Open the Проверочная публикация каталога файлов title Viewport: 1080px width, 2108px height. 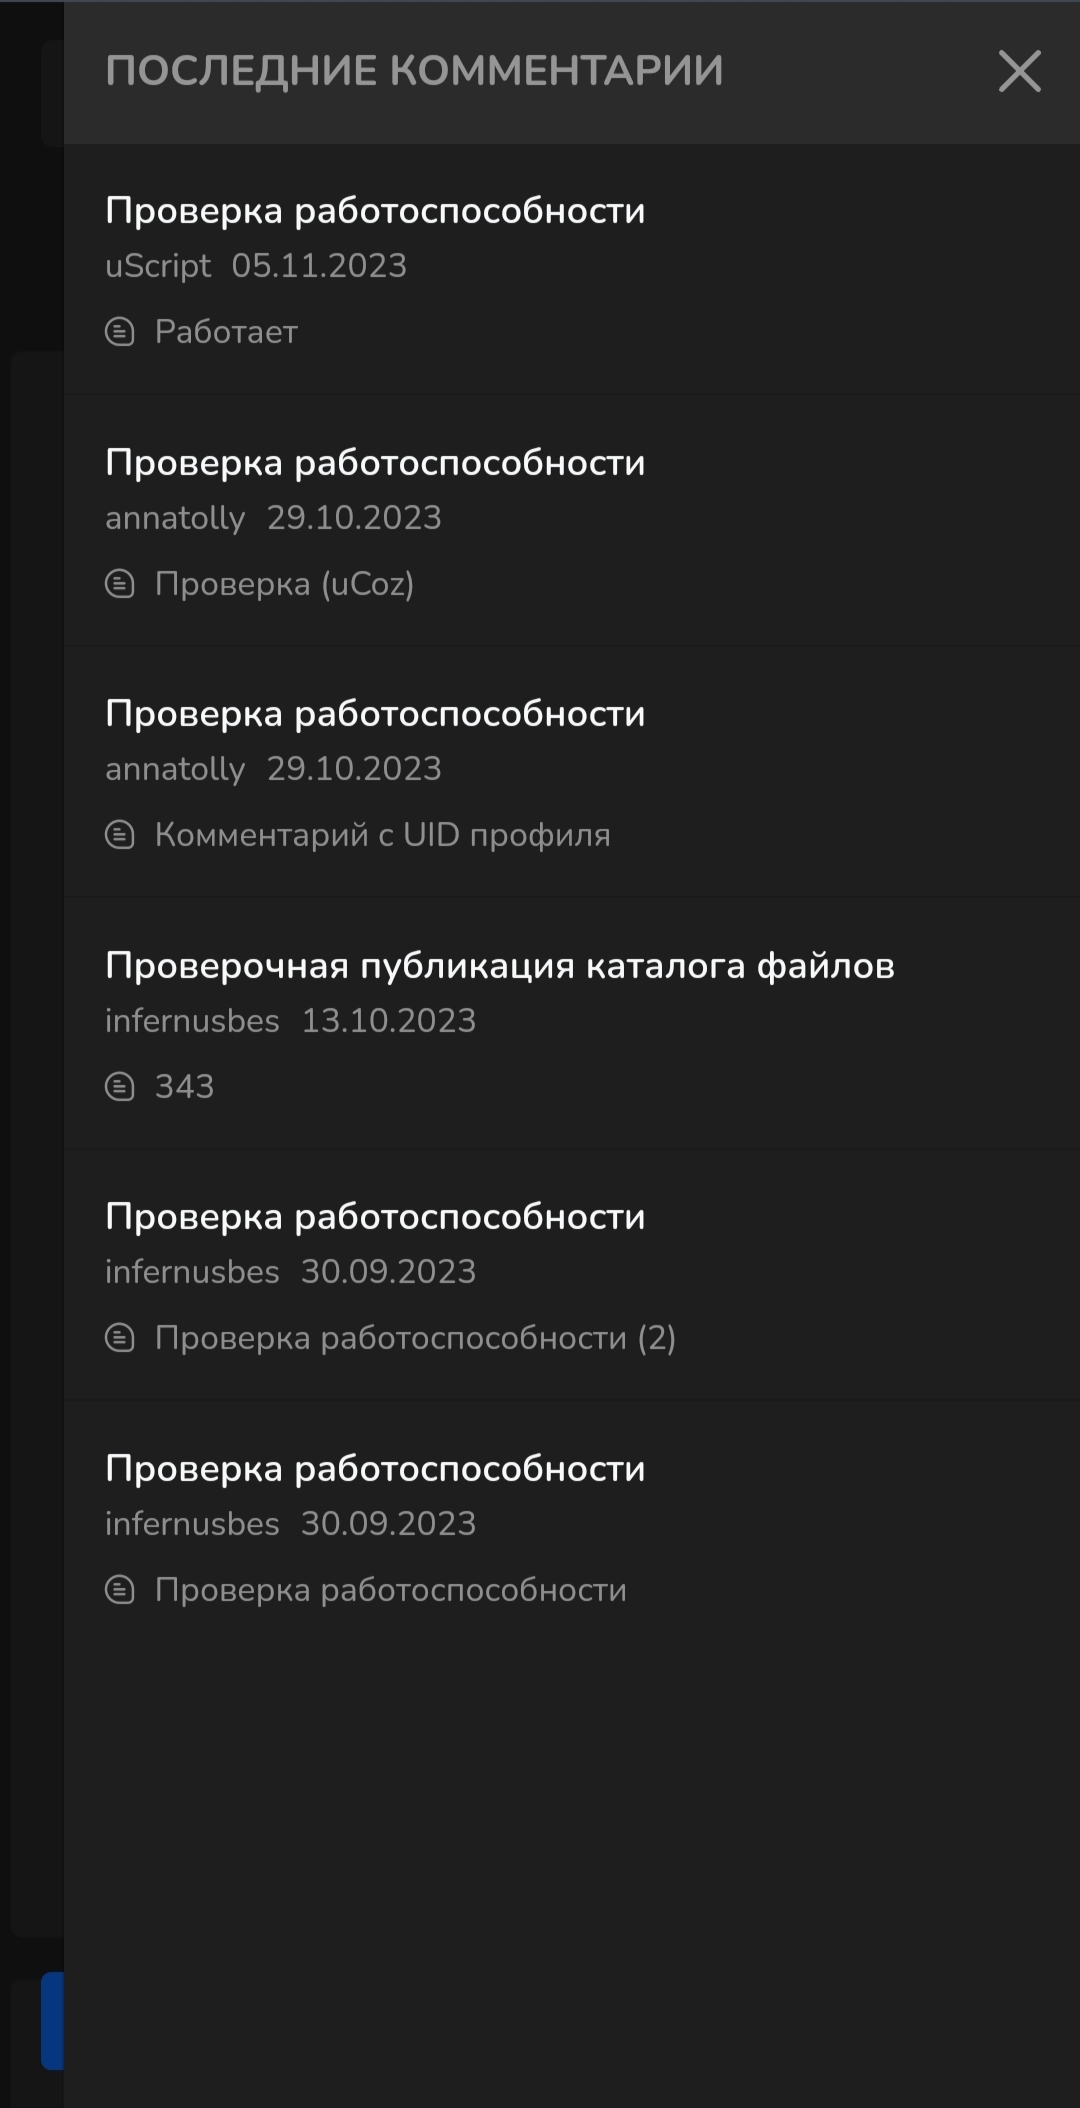[x=500, y=966]
